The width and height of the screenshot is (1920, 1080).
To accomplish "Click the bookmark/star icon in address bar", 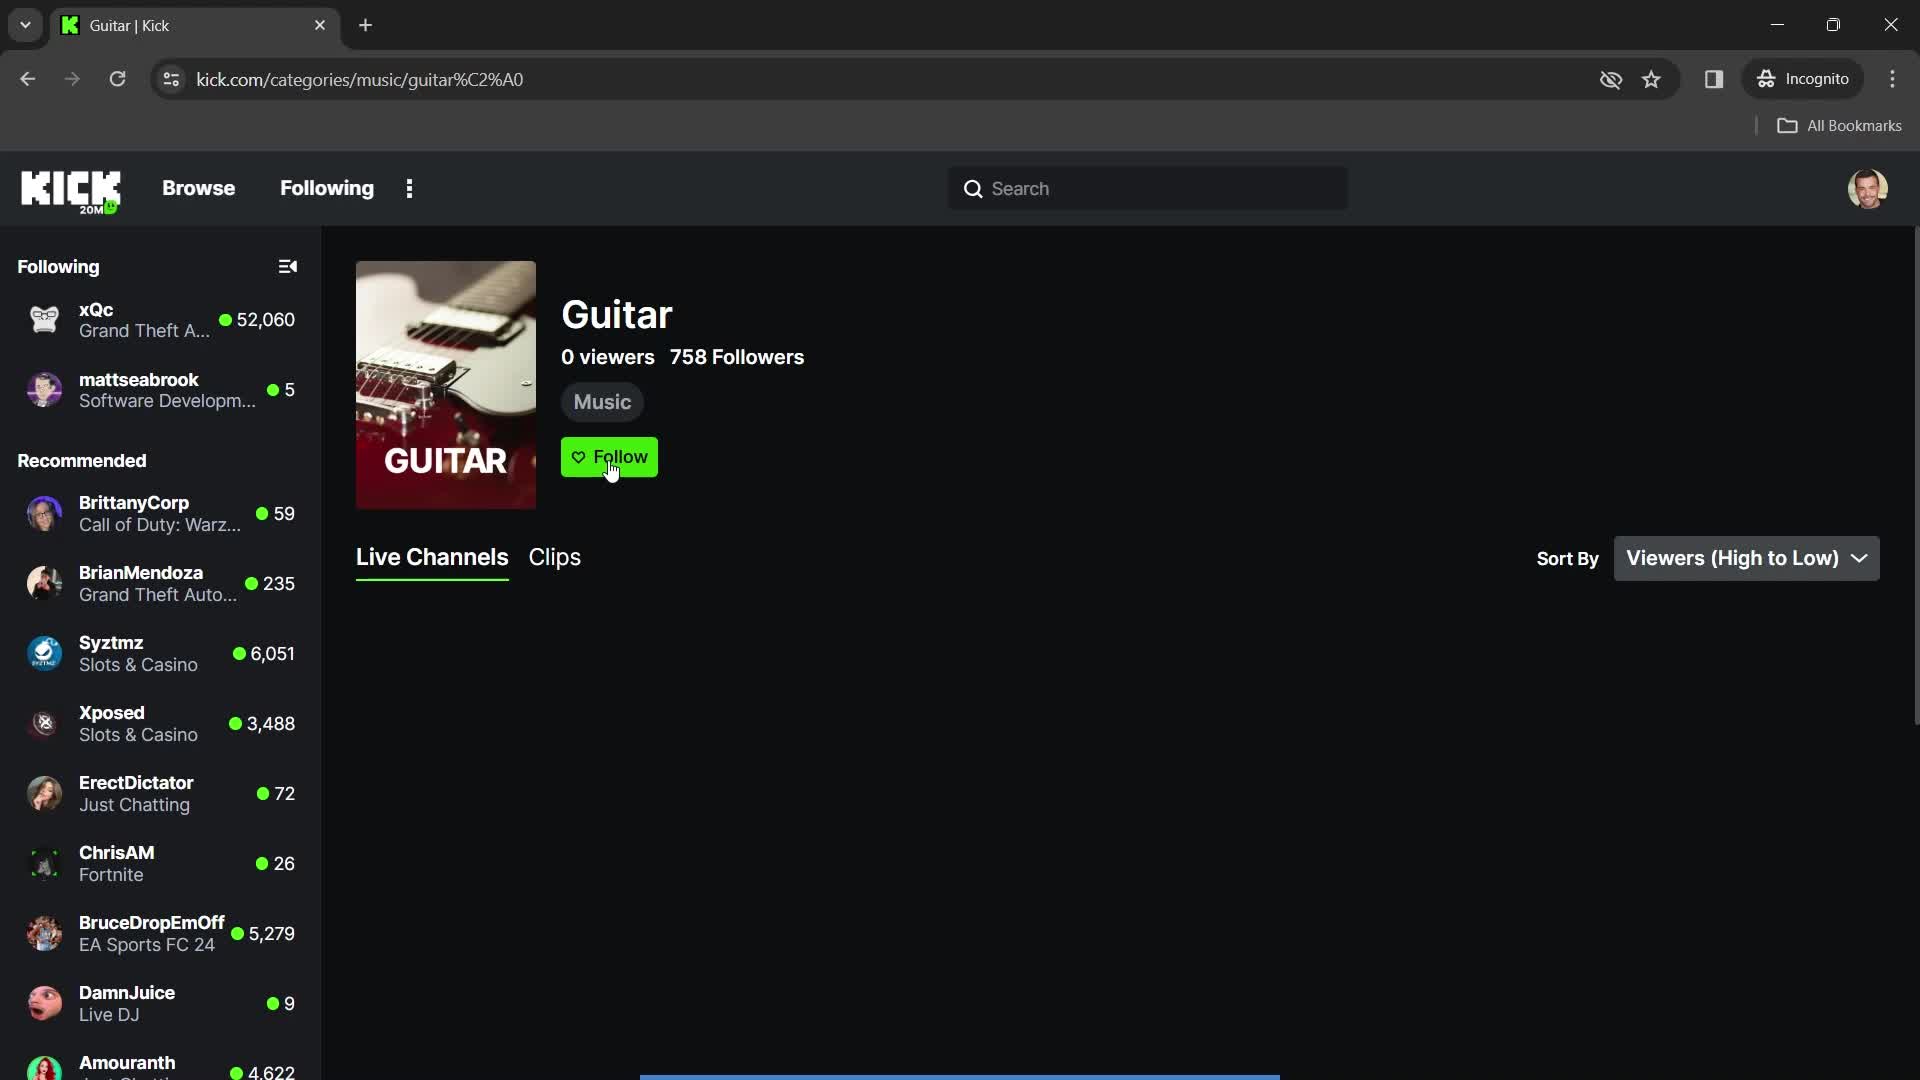I will click(1652, 79).
